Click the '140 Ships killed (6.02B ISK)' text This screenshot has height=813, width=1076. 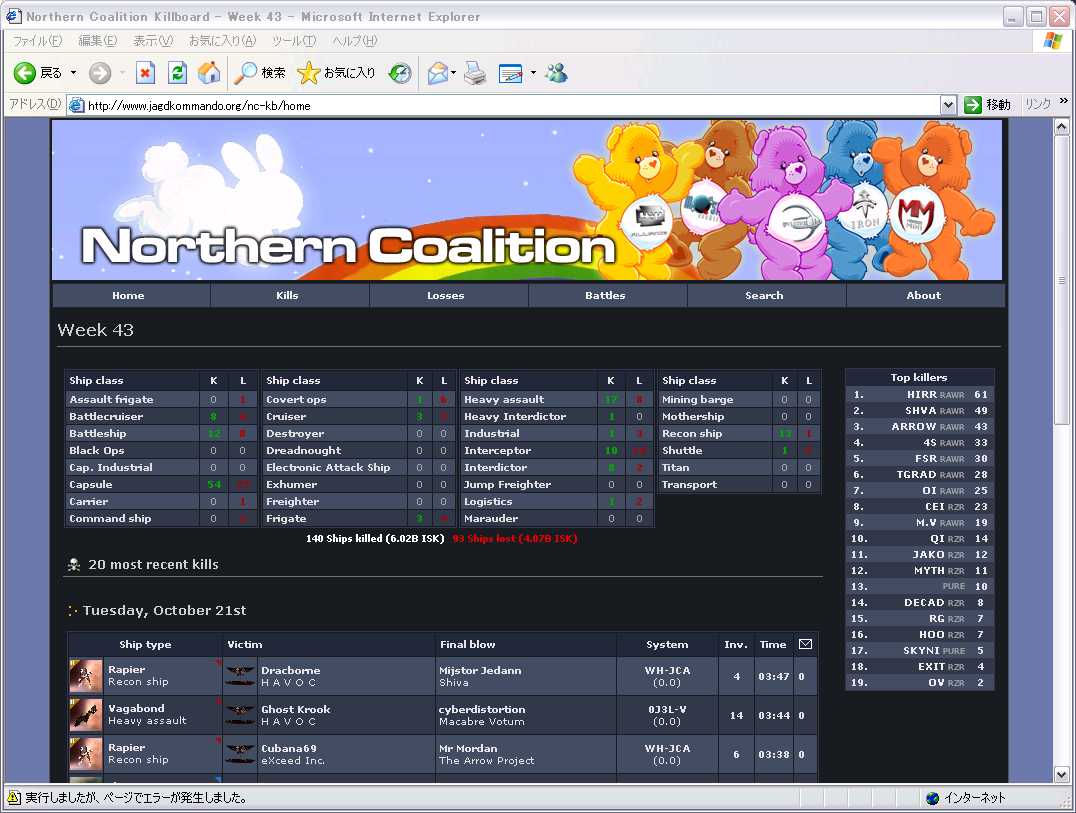click(x=375, y=539)
